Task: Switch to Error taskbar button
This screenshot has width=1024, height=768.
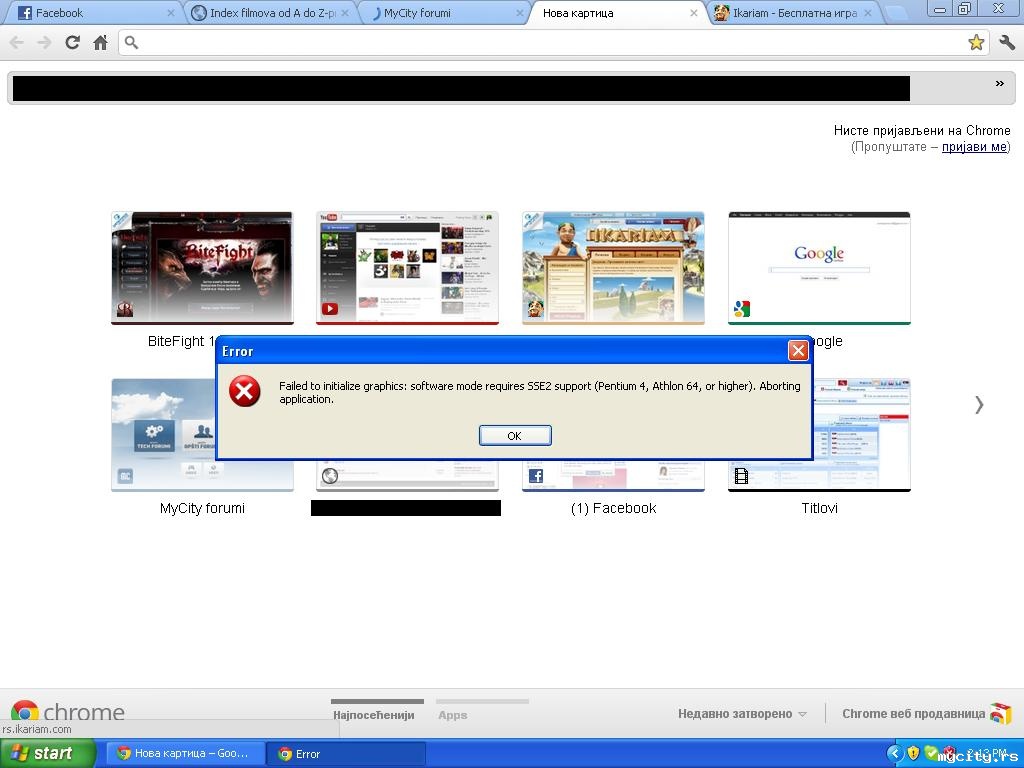Action: 346,754
